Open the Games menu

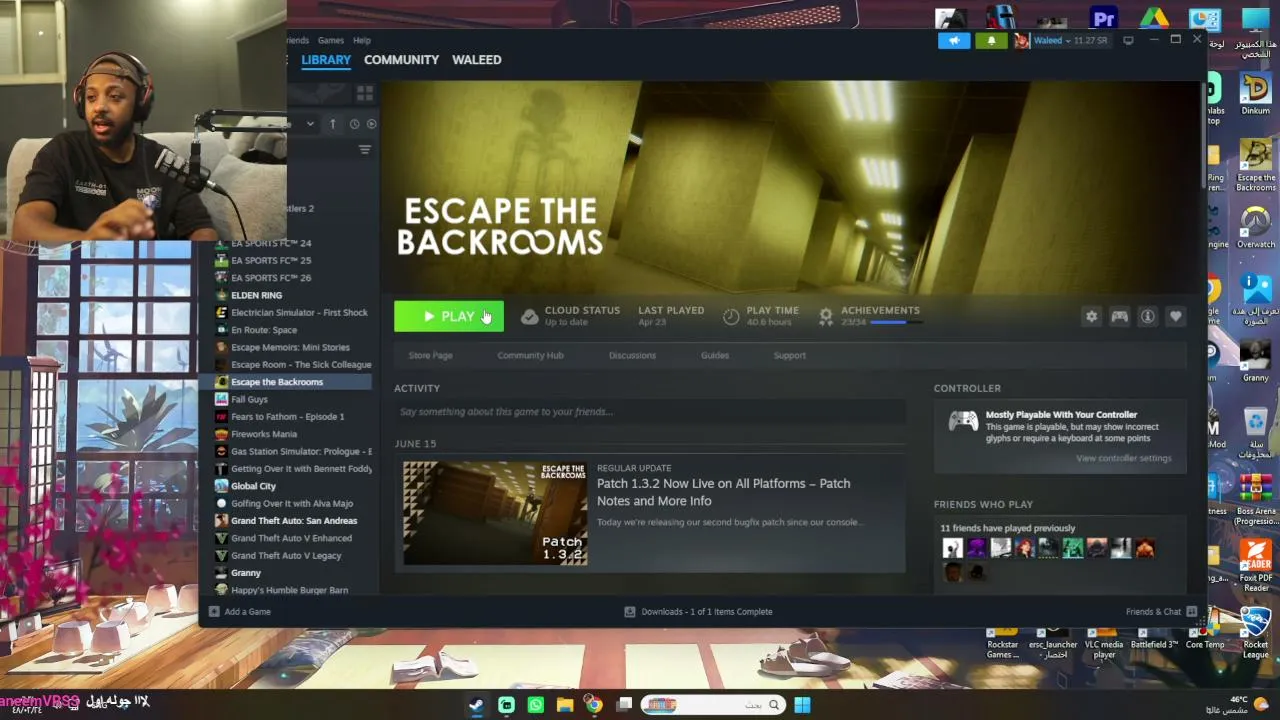pyautogui.click(x=331, y=40)
